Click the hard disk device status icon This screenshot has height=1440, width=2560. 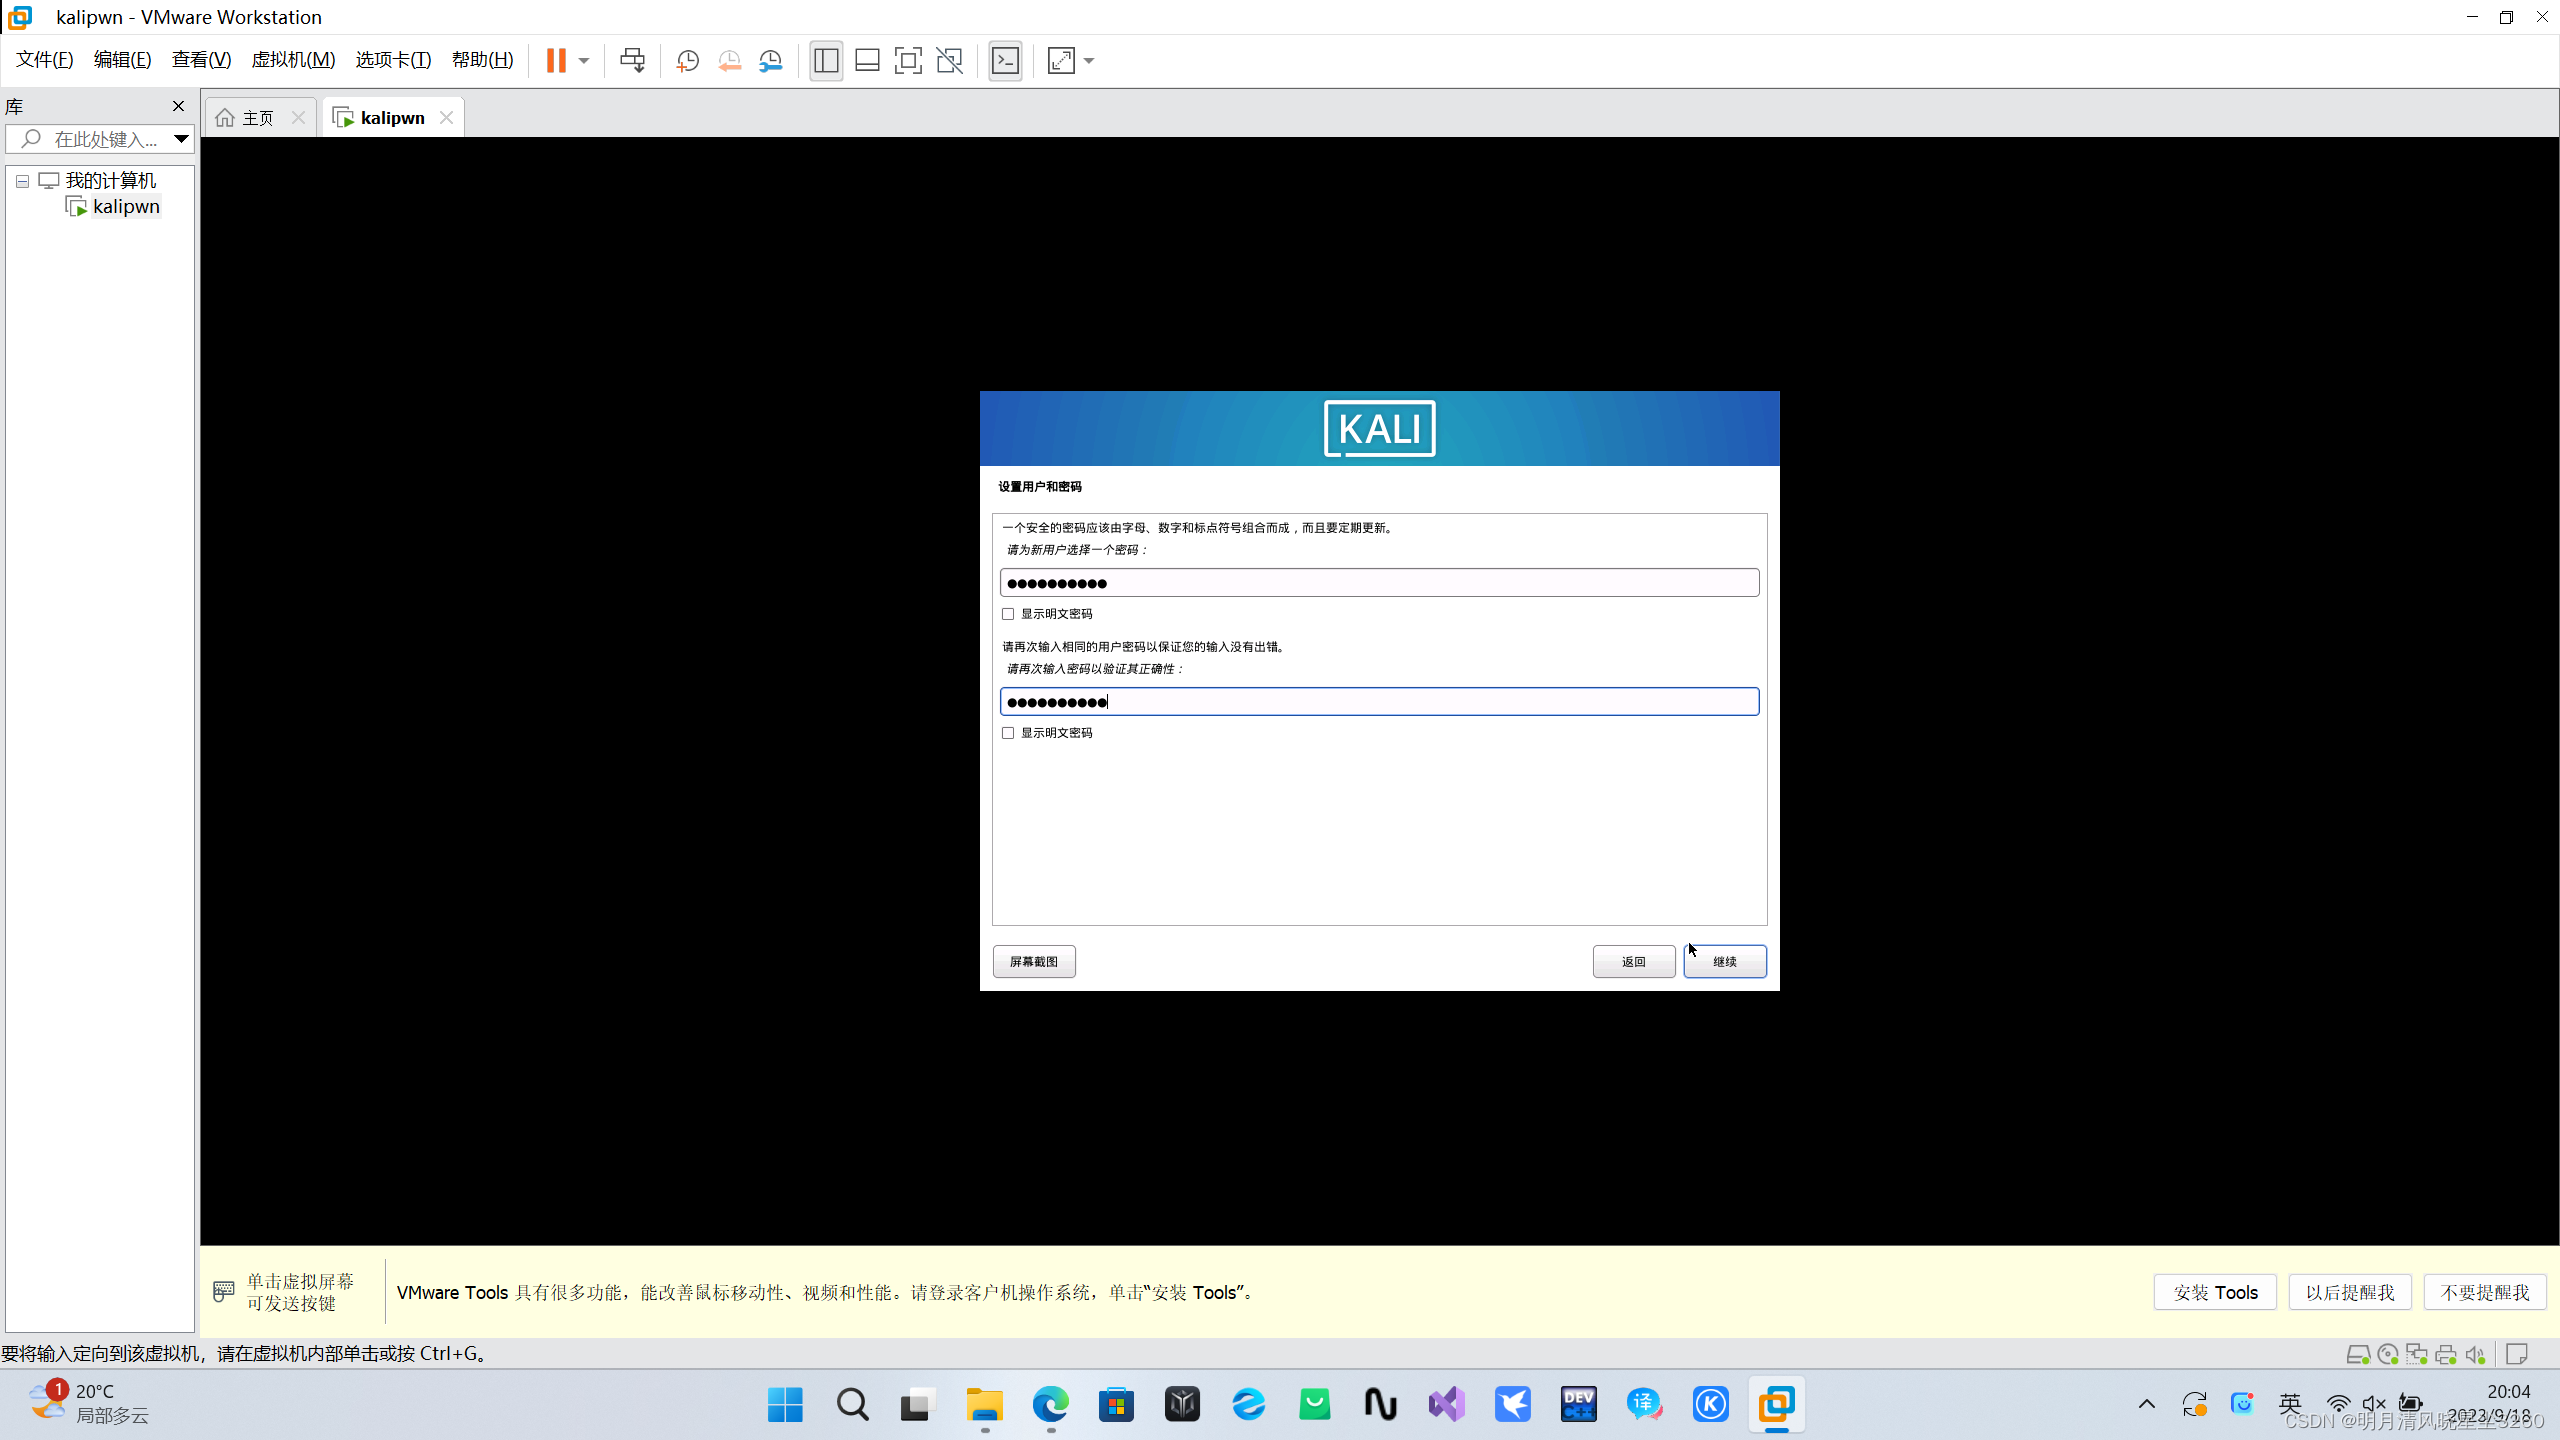pos(2358,1355)
